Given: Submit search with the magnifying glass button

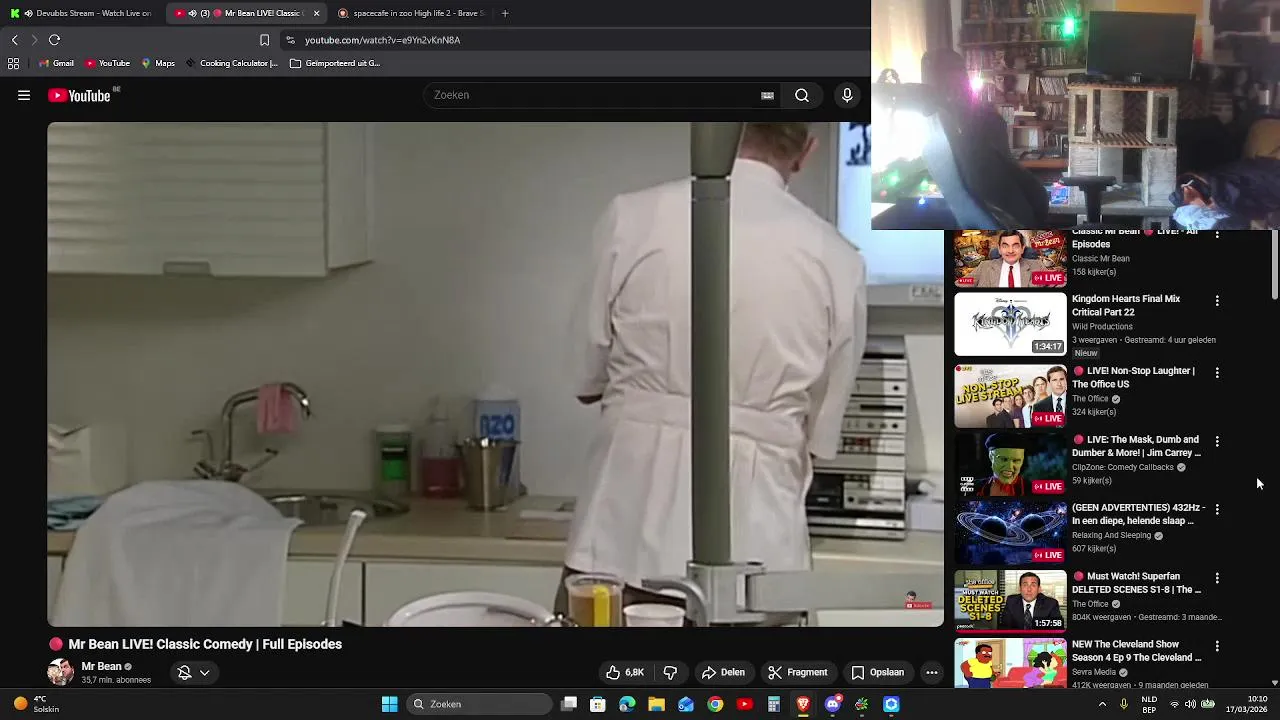Looking at the screenshot, I should click(x=802, y=95).
